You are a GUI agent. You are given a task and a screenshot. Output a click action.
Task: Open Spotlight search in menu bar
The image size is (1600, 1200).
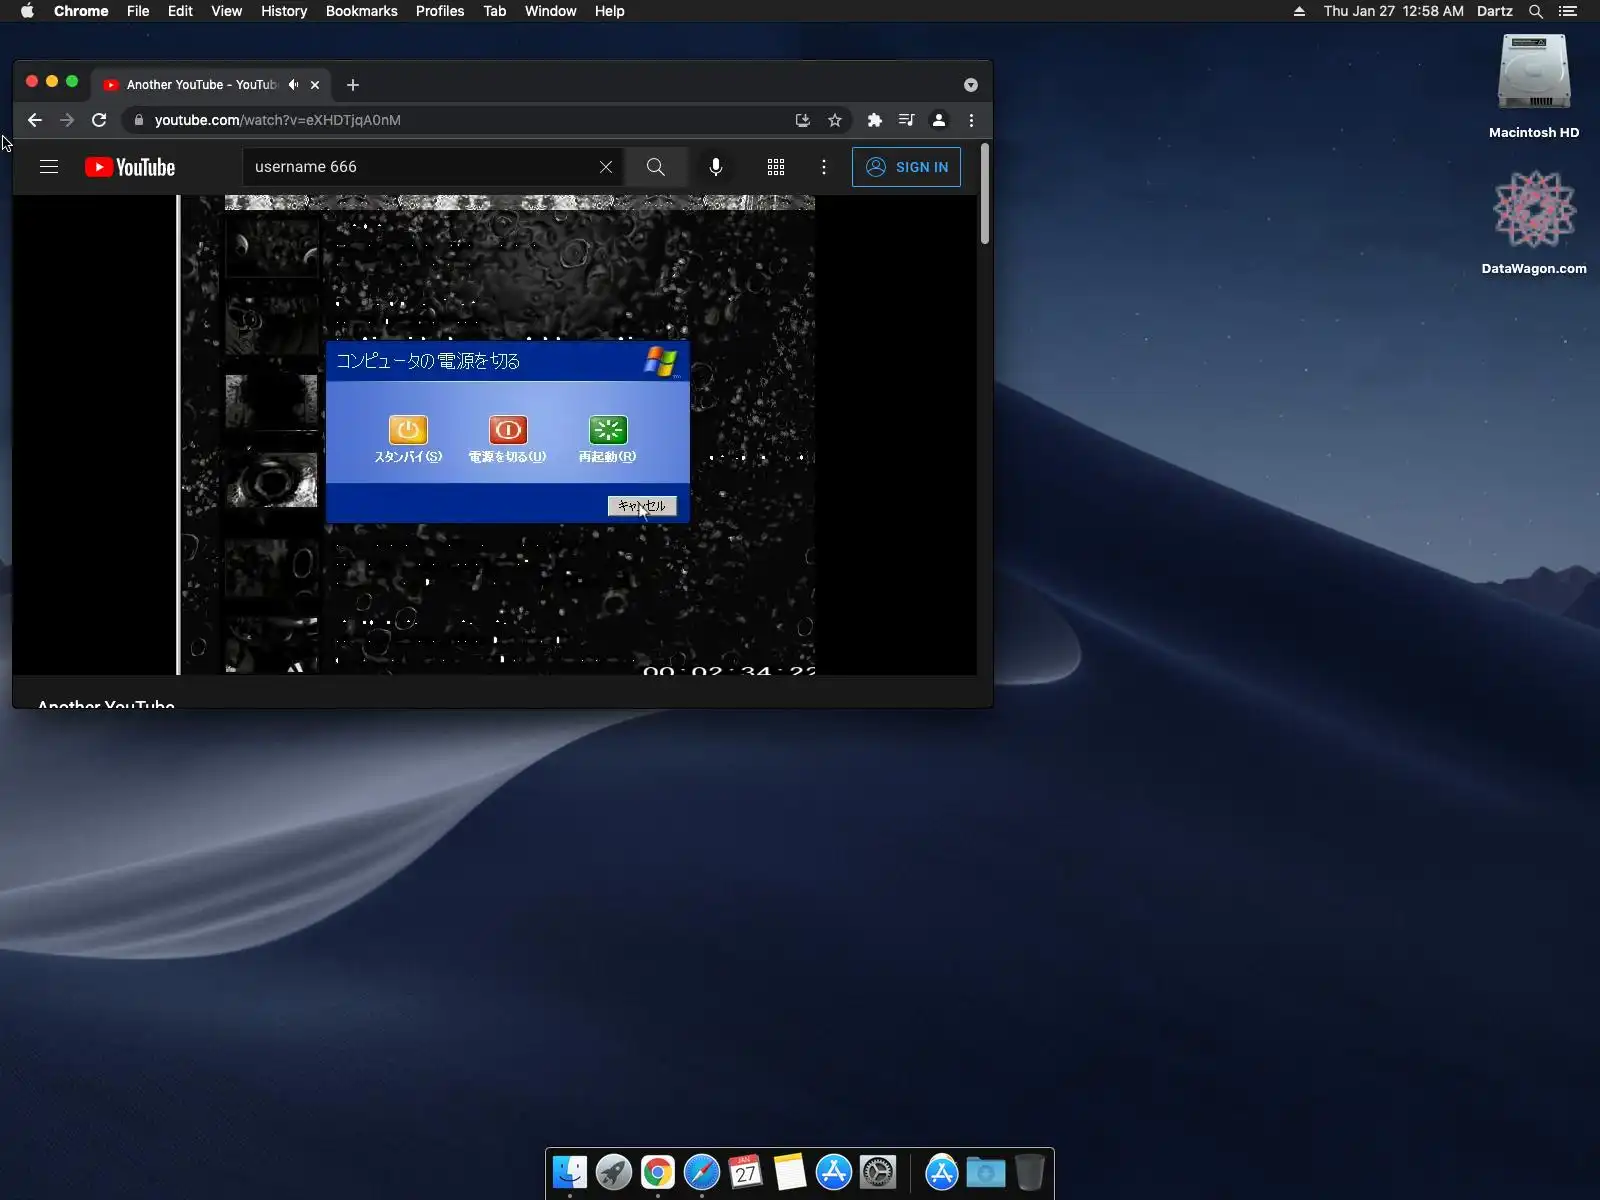pos(1536,11)
